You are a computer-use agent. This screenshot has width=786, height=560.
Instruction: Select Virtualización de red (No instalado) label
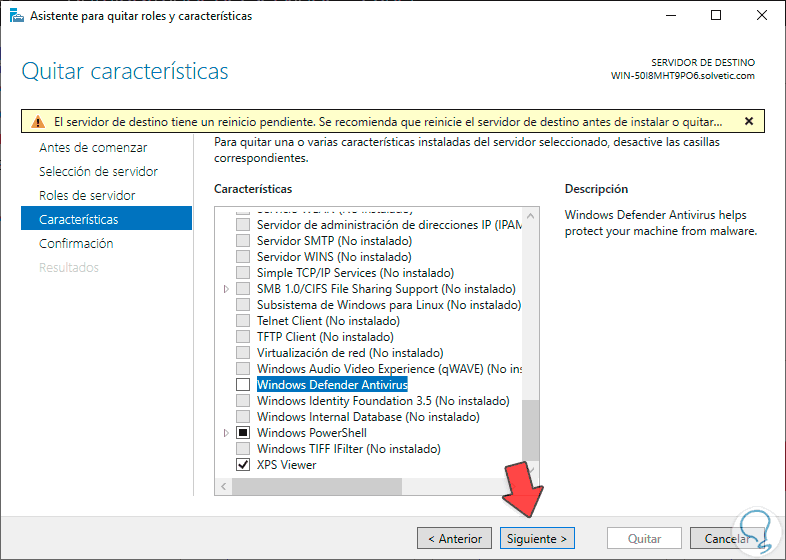[350, 353]
